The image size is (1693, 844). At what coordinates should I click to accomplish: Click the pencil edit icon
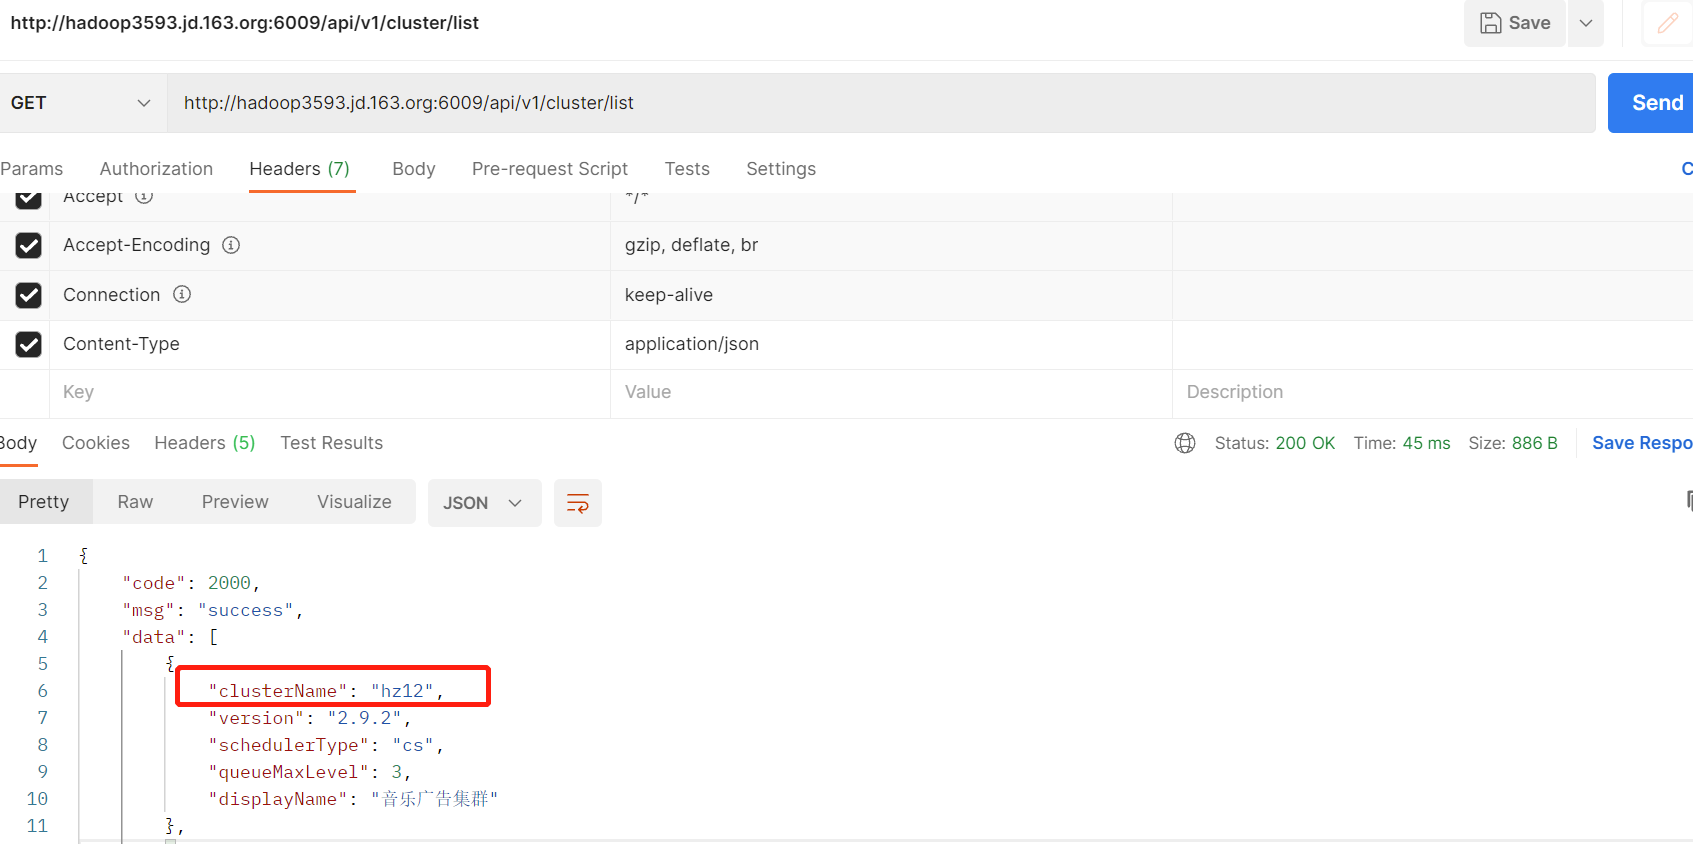1668,23
